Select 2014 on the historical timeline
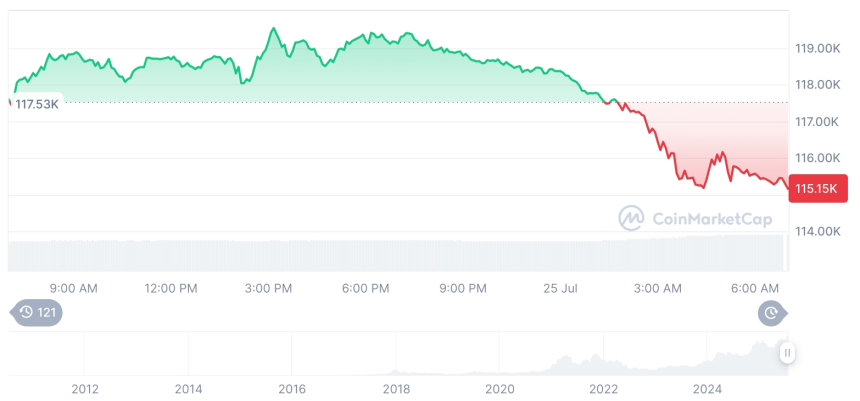Image resolution: width=860 pixels, height=401 pixels. (188, 388)
